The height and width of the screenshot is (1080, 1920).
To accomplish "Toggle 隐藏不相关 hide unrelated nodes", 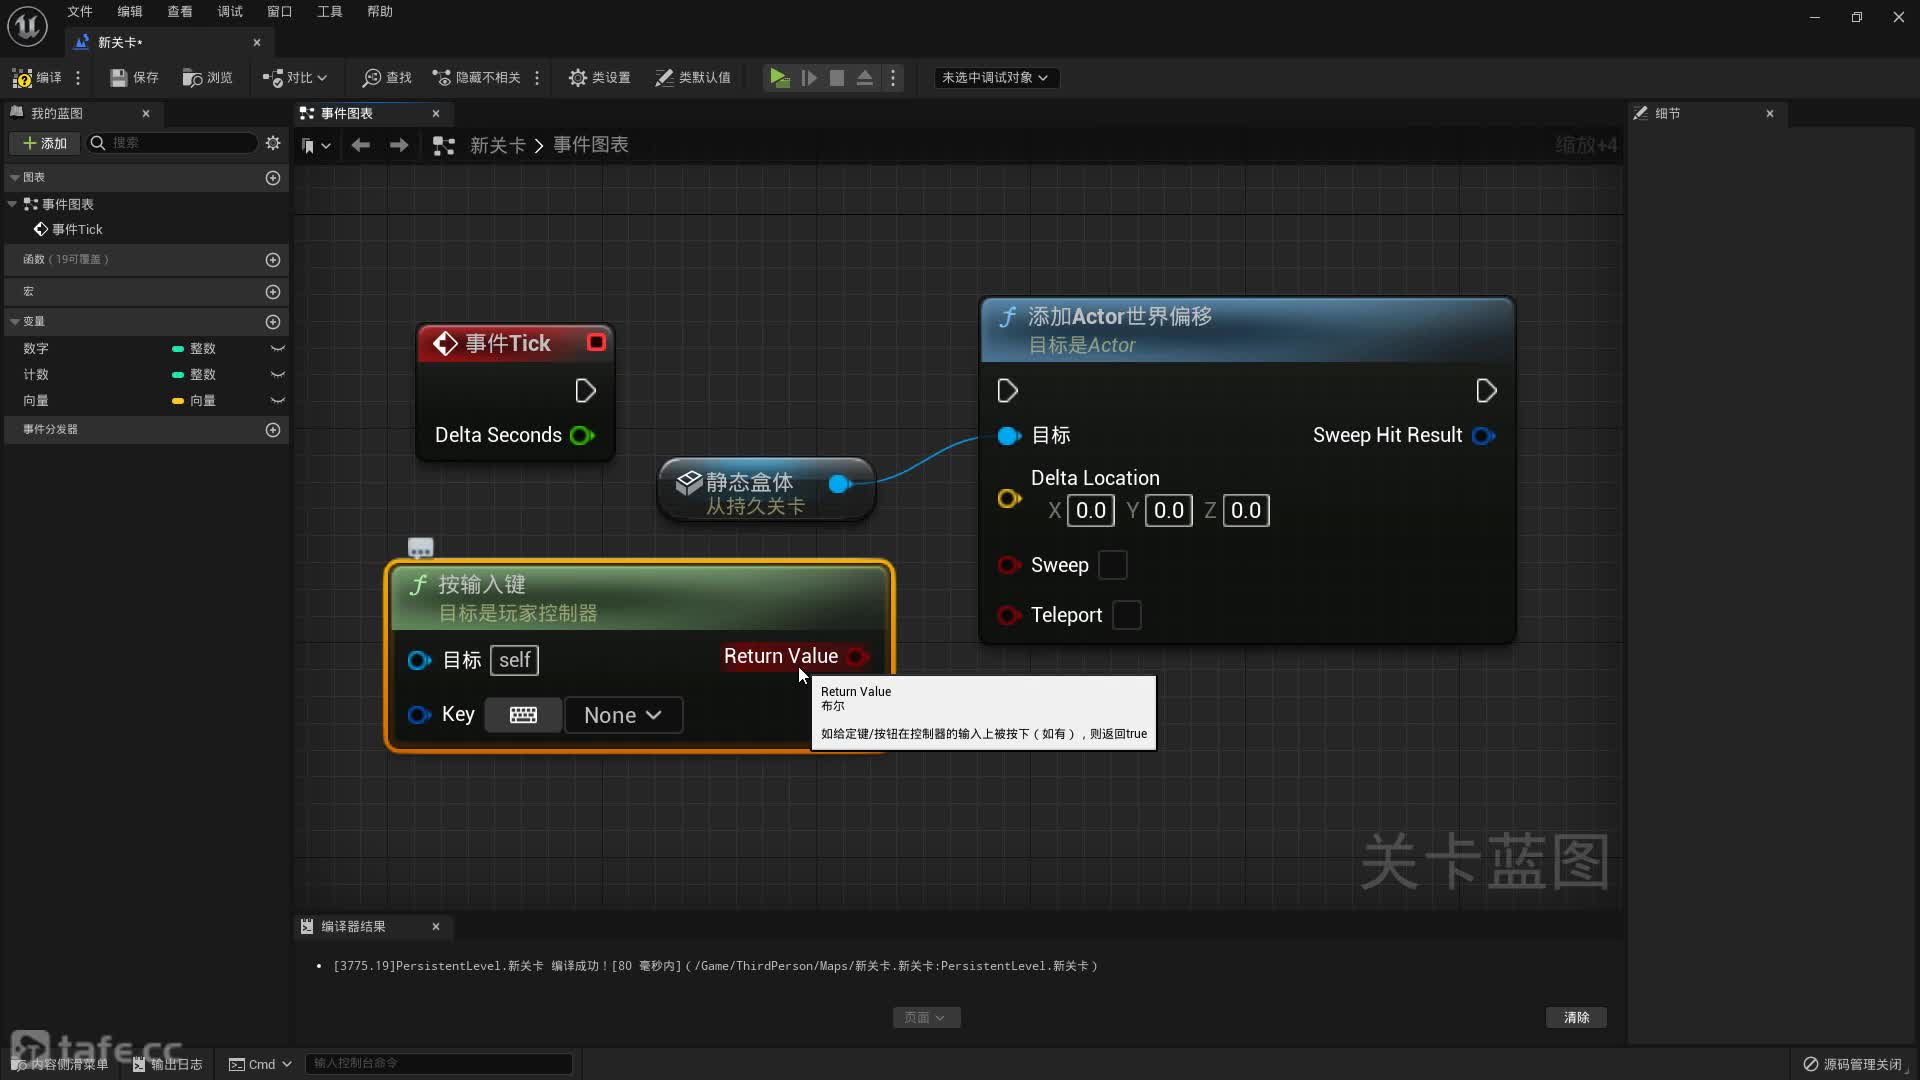I will [x=476, y=77].
